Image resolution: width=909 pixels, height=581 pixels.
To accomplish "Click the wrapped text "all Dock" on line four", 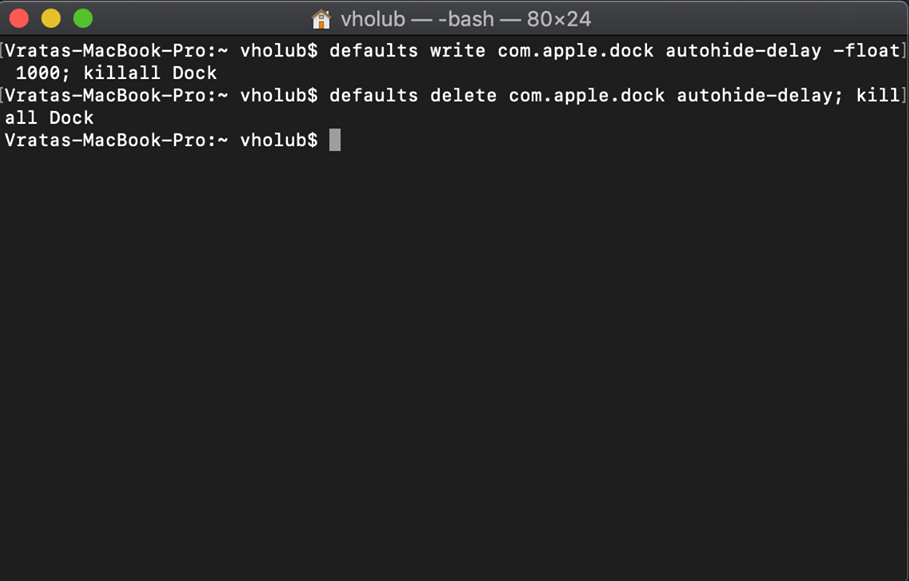I will tap(49, 118).
